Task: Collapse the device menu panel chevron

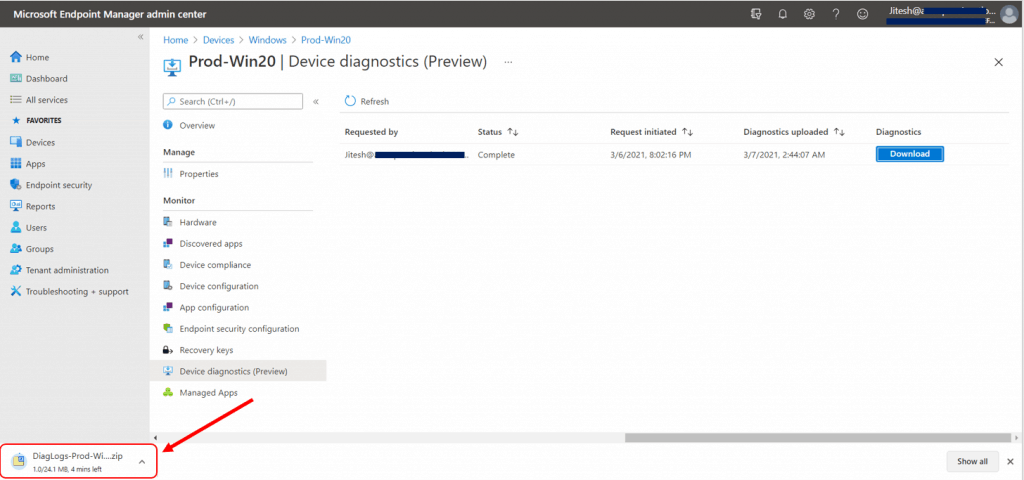Action: [316, 101]
